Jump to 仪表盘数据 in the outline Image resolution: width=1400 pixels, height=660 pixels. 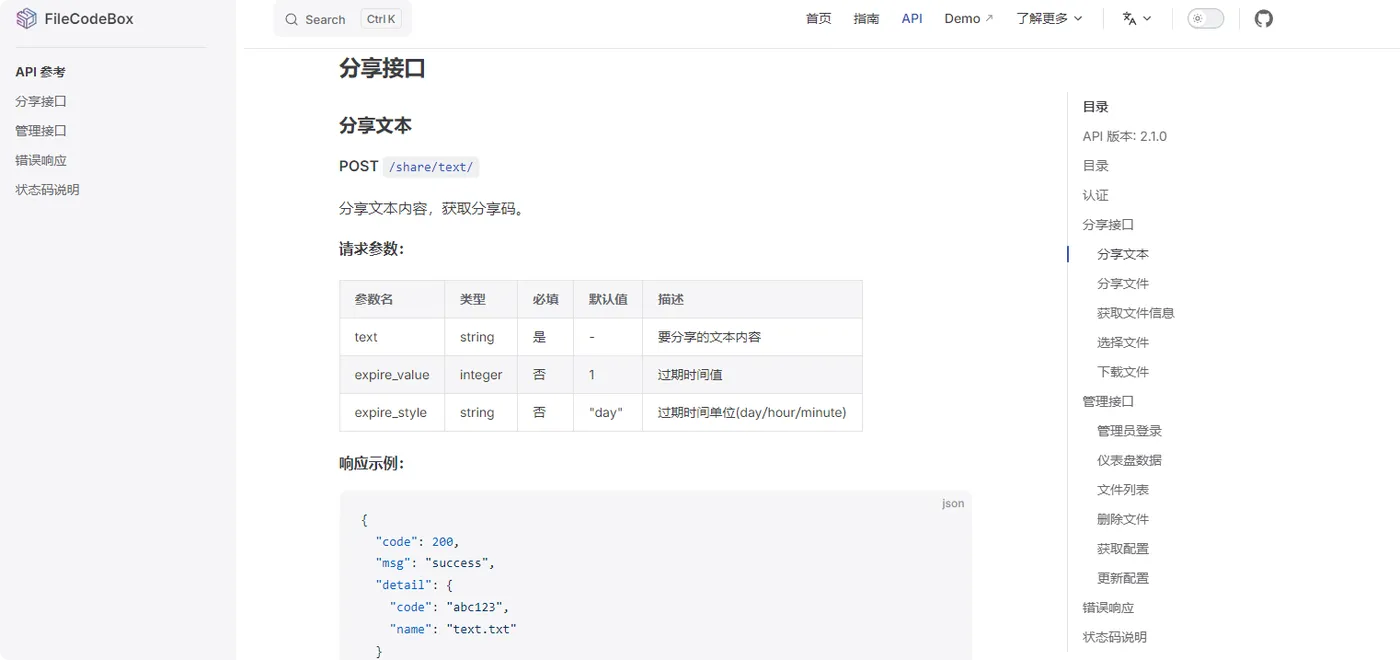tap(1129, 460)
